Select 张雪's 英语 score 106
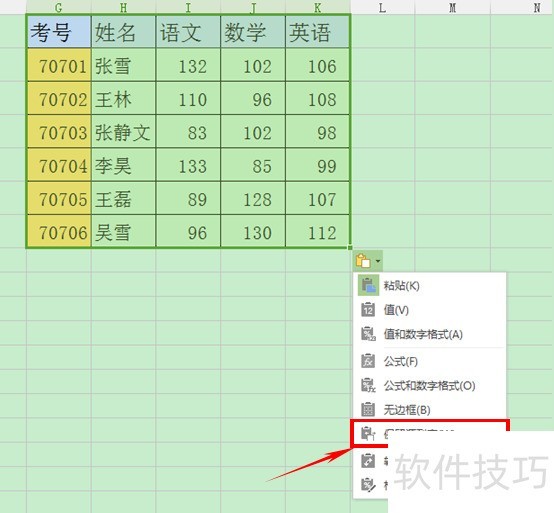 (317, 65)
